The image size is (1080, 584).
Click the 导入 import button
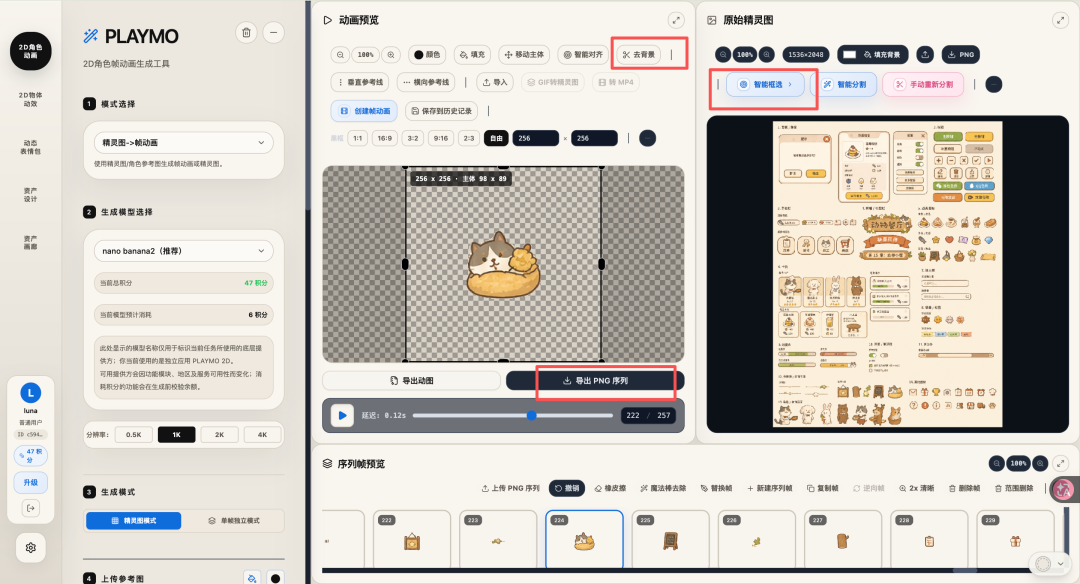pos(495,82)
